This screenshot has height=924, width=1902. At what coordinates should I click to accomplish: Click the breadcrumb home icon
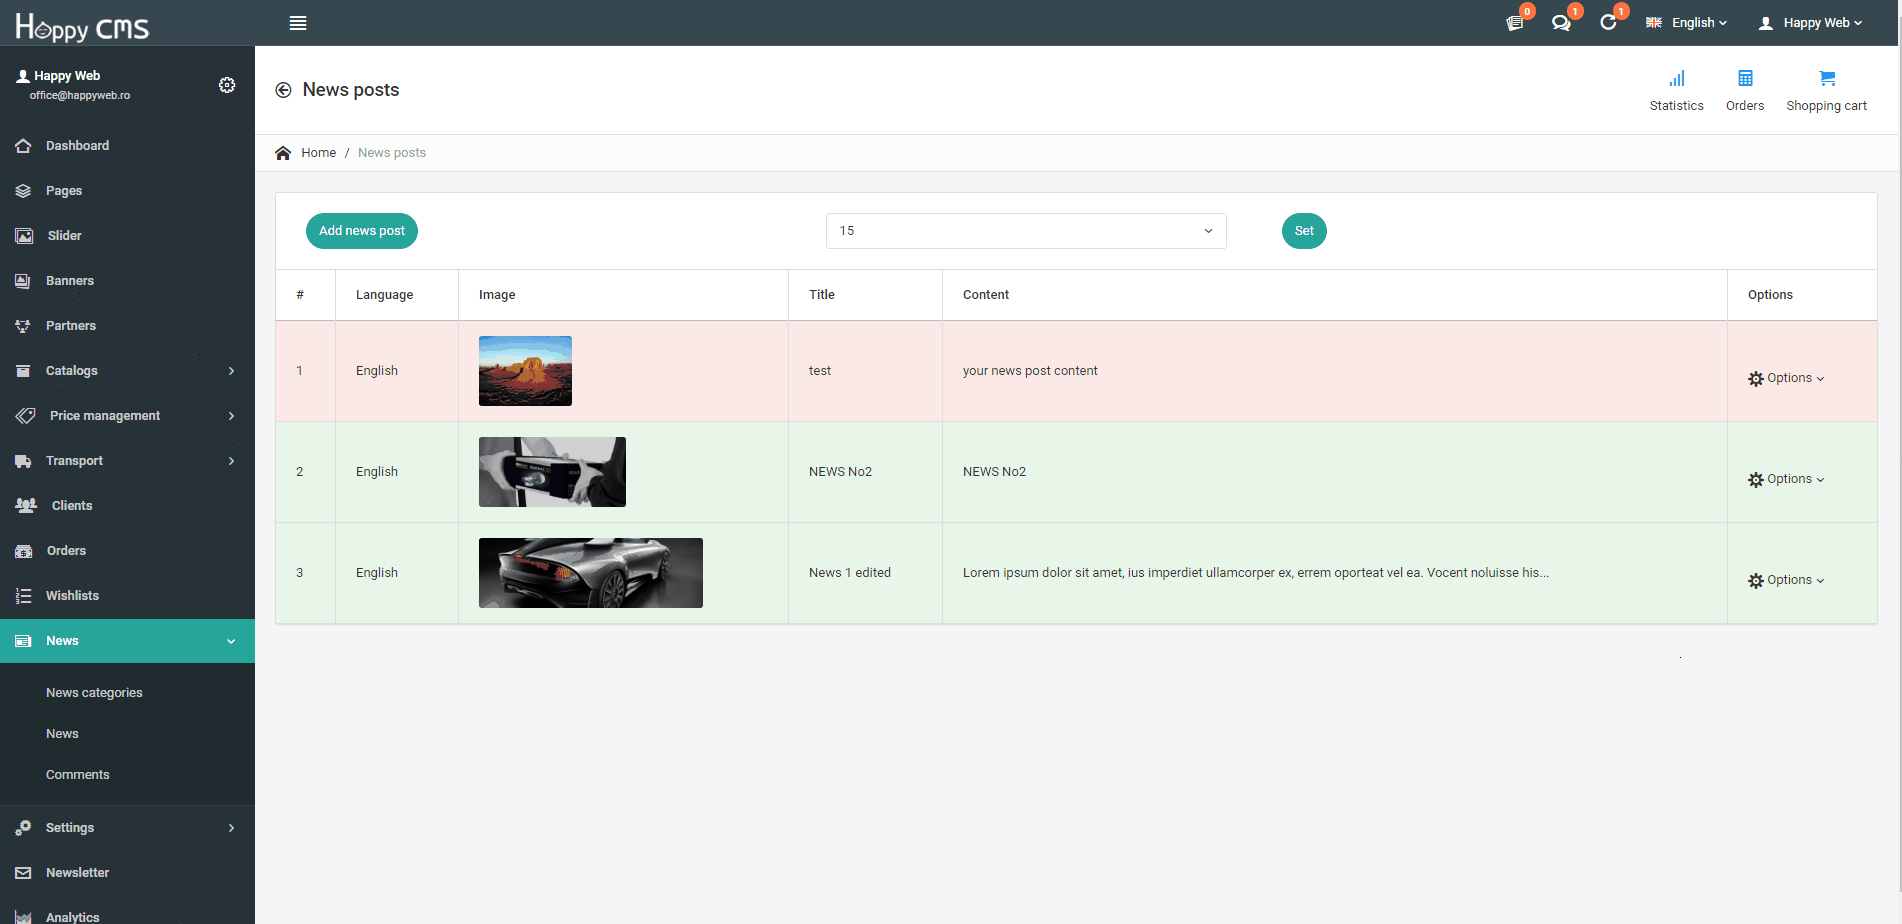click(x=283, y=153)
